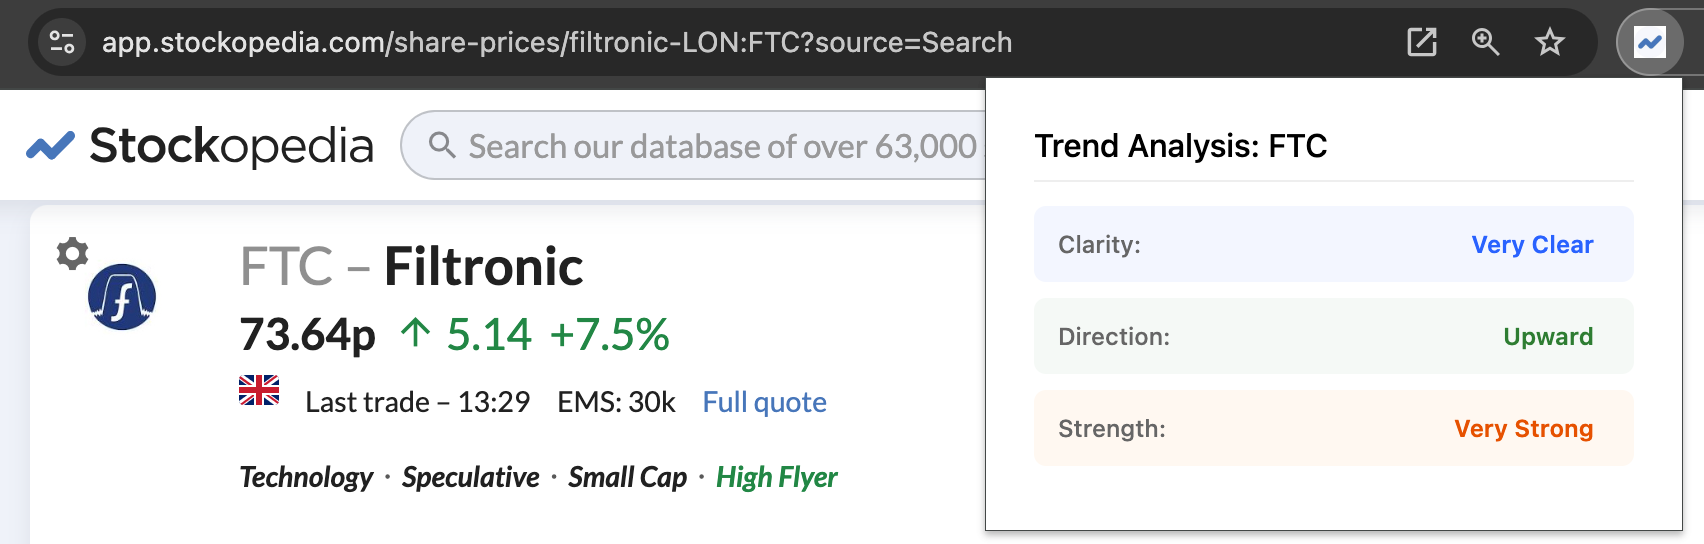Toggle the Trend Analysis extension icon

[1650, 42]
